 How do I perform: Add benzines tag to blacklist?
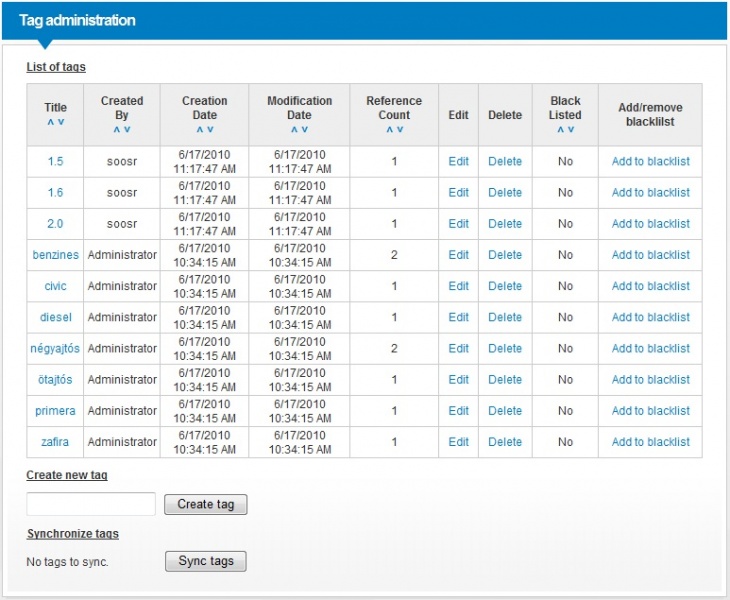click(x=651, y=255)
